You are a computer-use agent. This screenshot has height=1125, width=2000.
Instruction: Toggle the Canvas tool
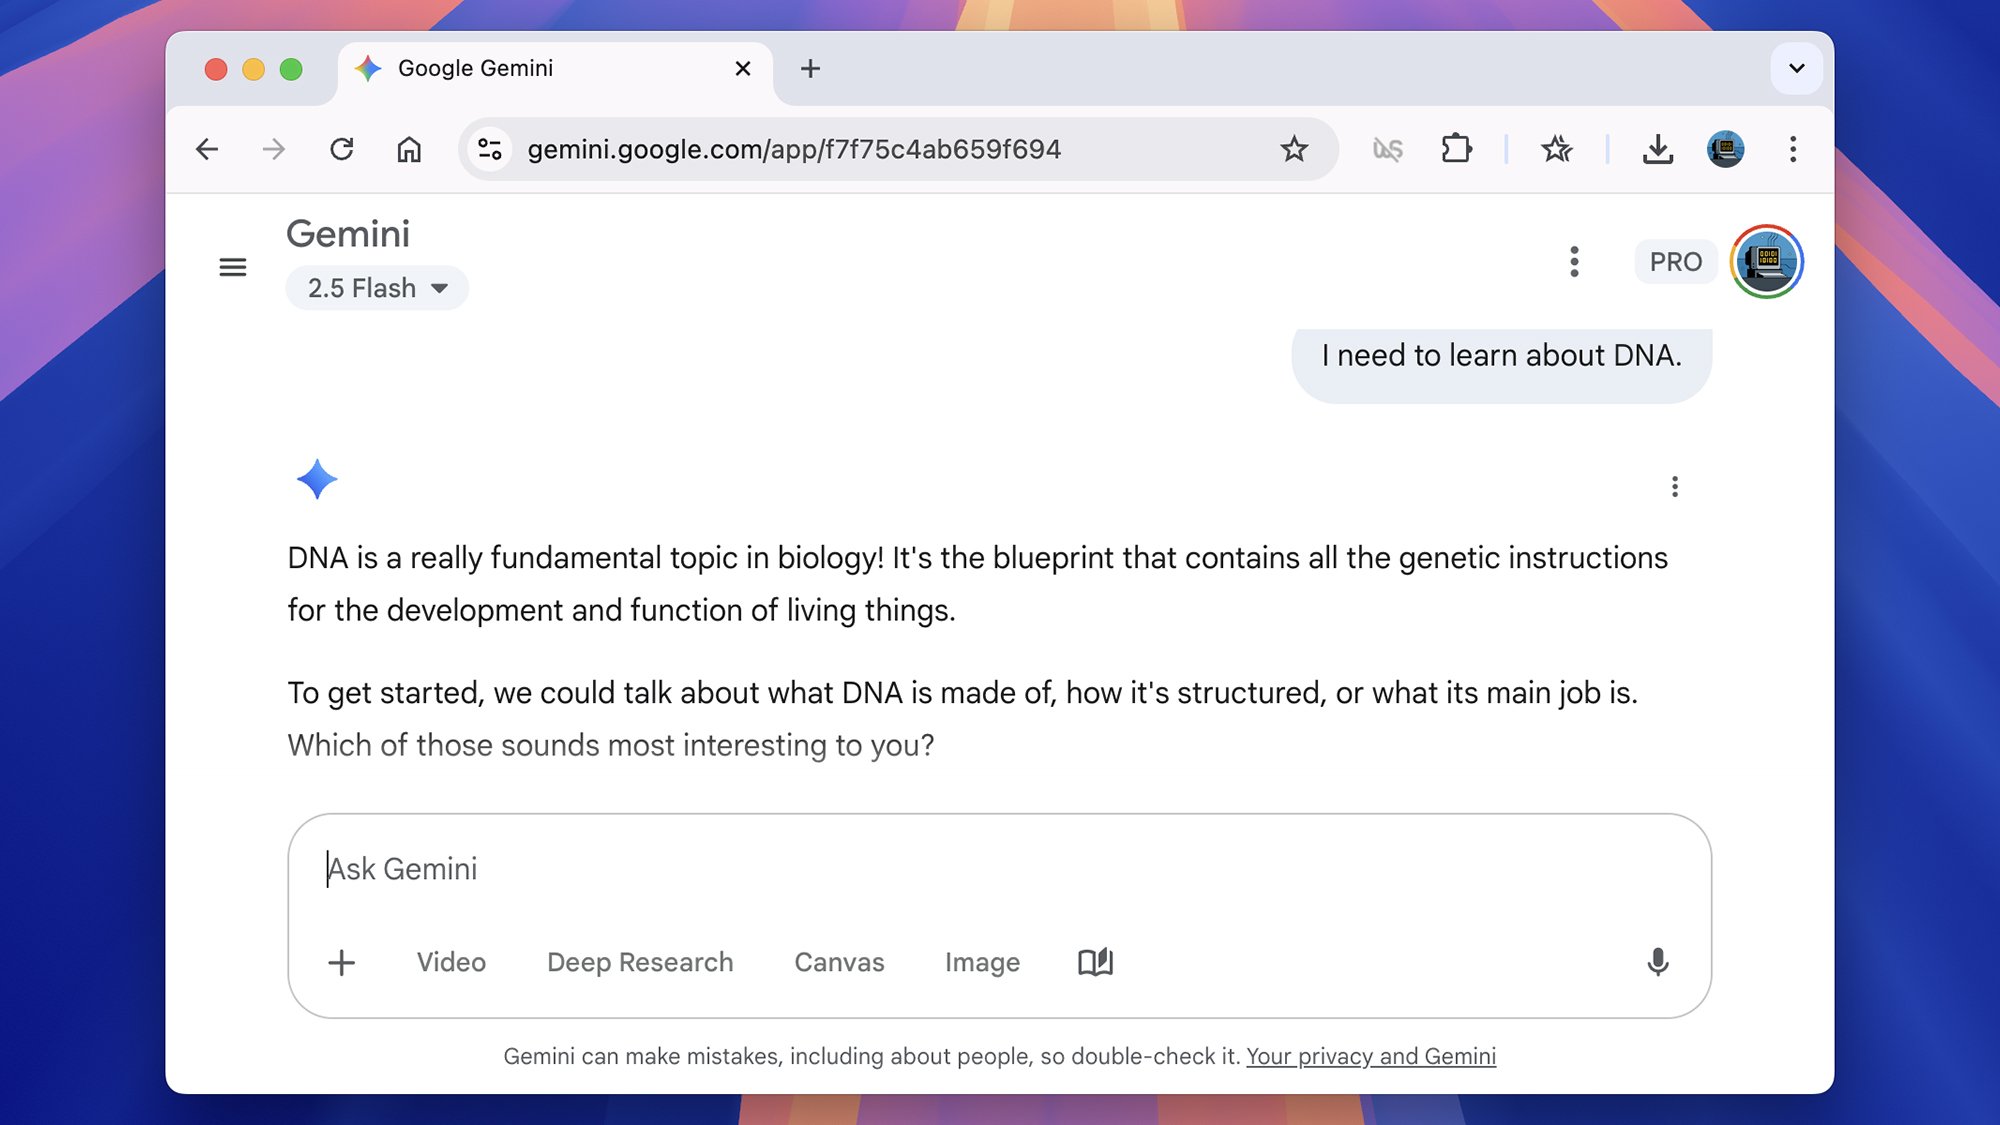point(839,962)
